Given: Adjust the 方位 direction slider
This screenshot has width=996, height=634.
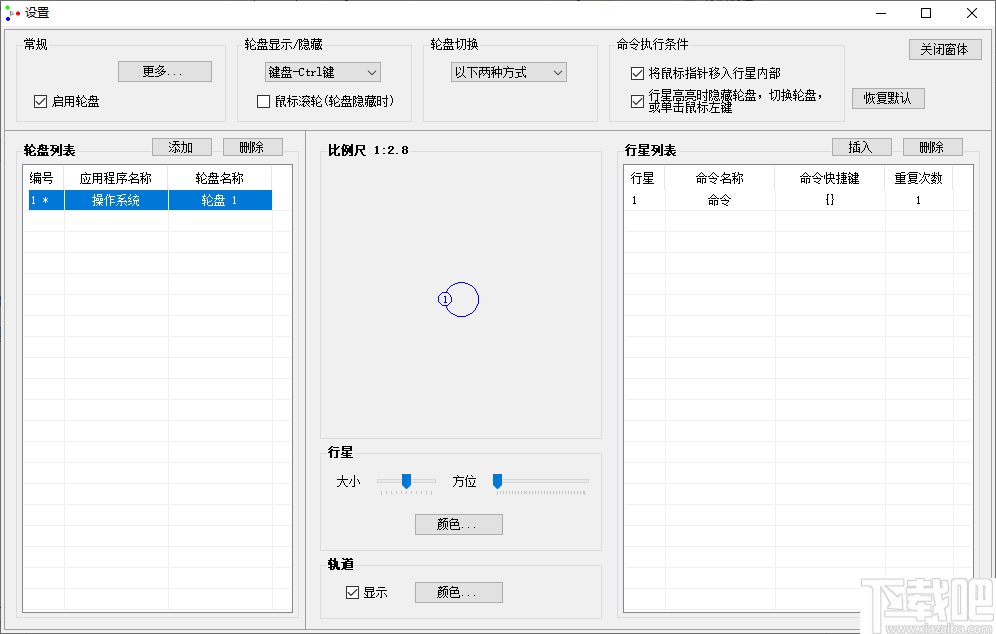Looking at the screenshot, I should [497, 481].
